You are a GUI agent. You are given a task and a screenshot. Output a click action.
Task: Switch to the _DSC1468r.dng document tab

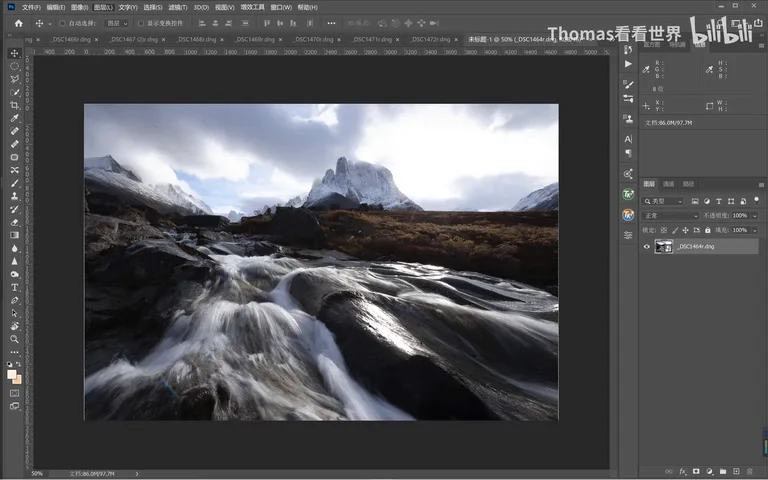click(x=196, y=39)
